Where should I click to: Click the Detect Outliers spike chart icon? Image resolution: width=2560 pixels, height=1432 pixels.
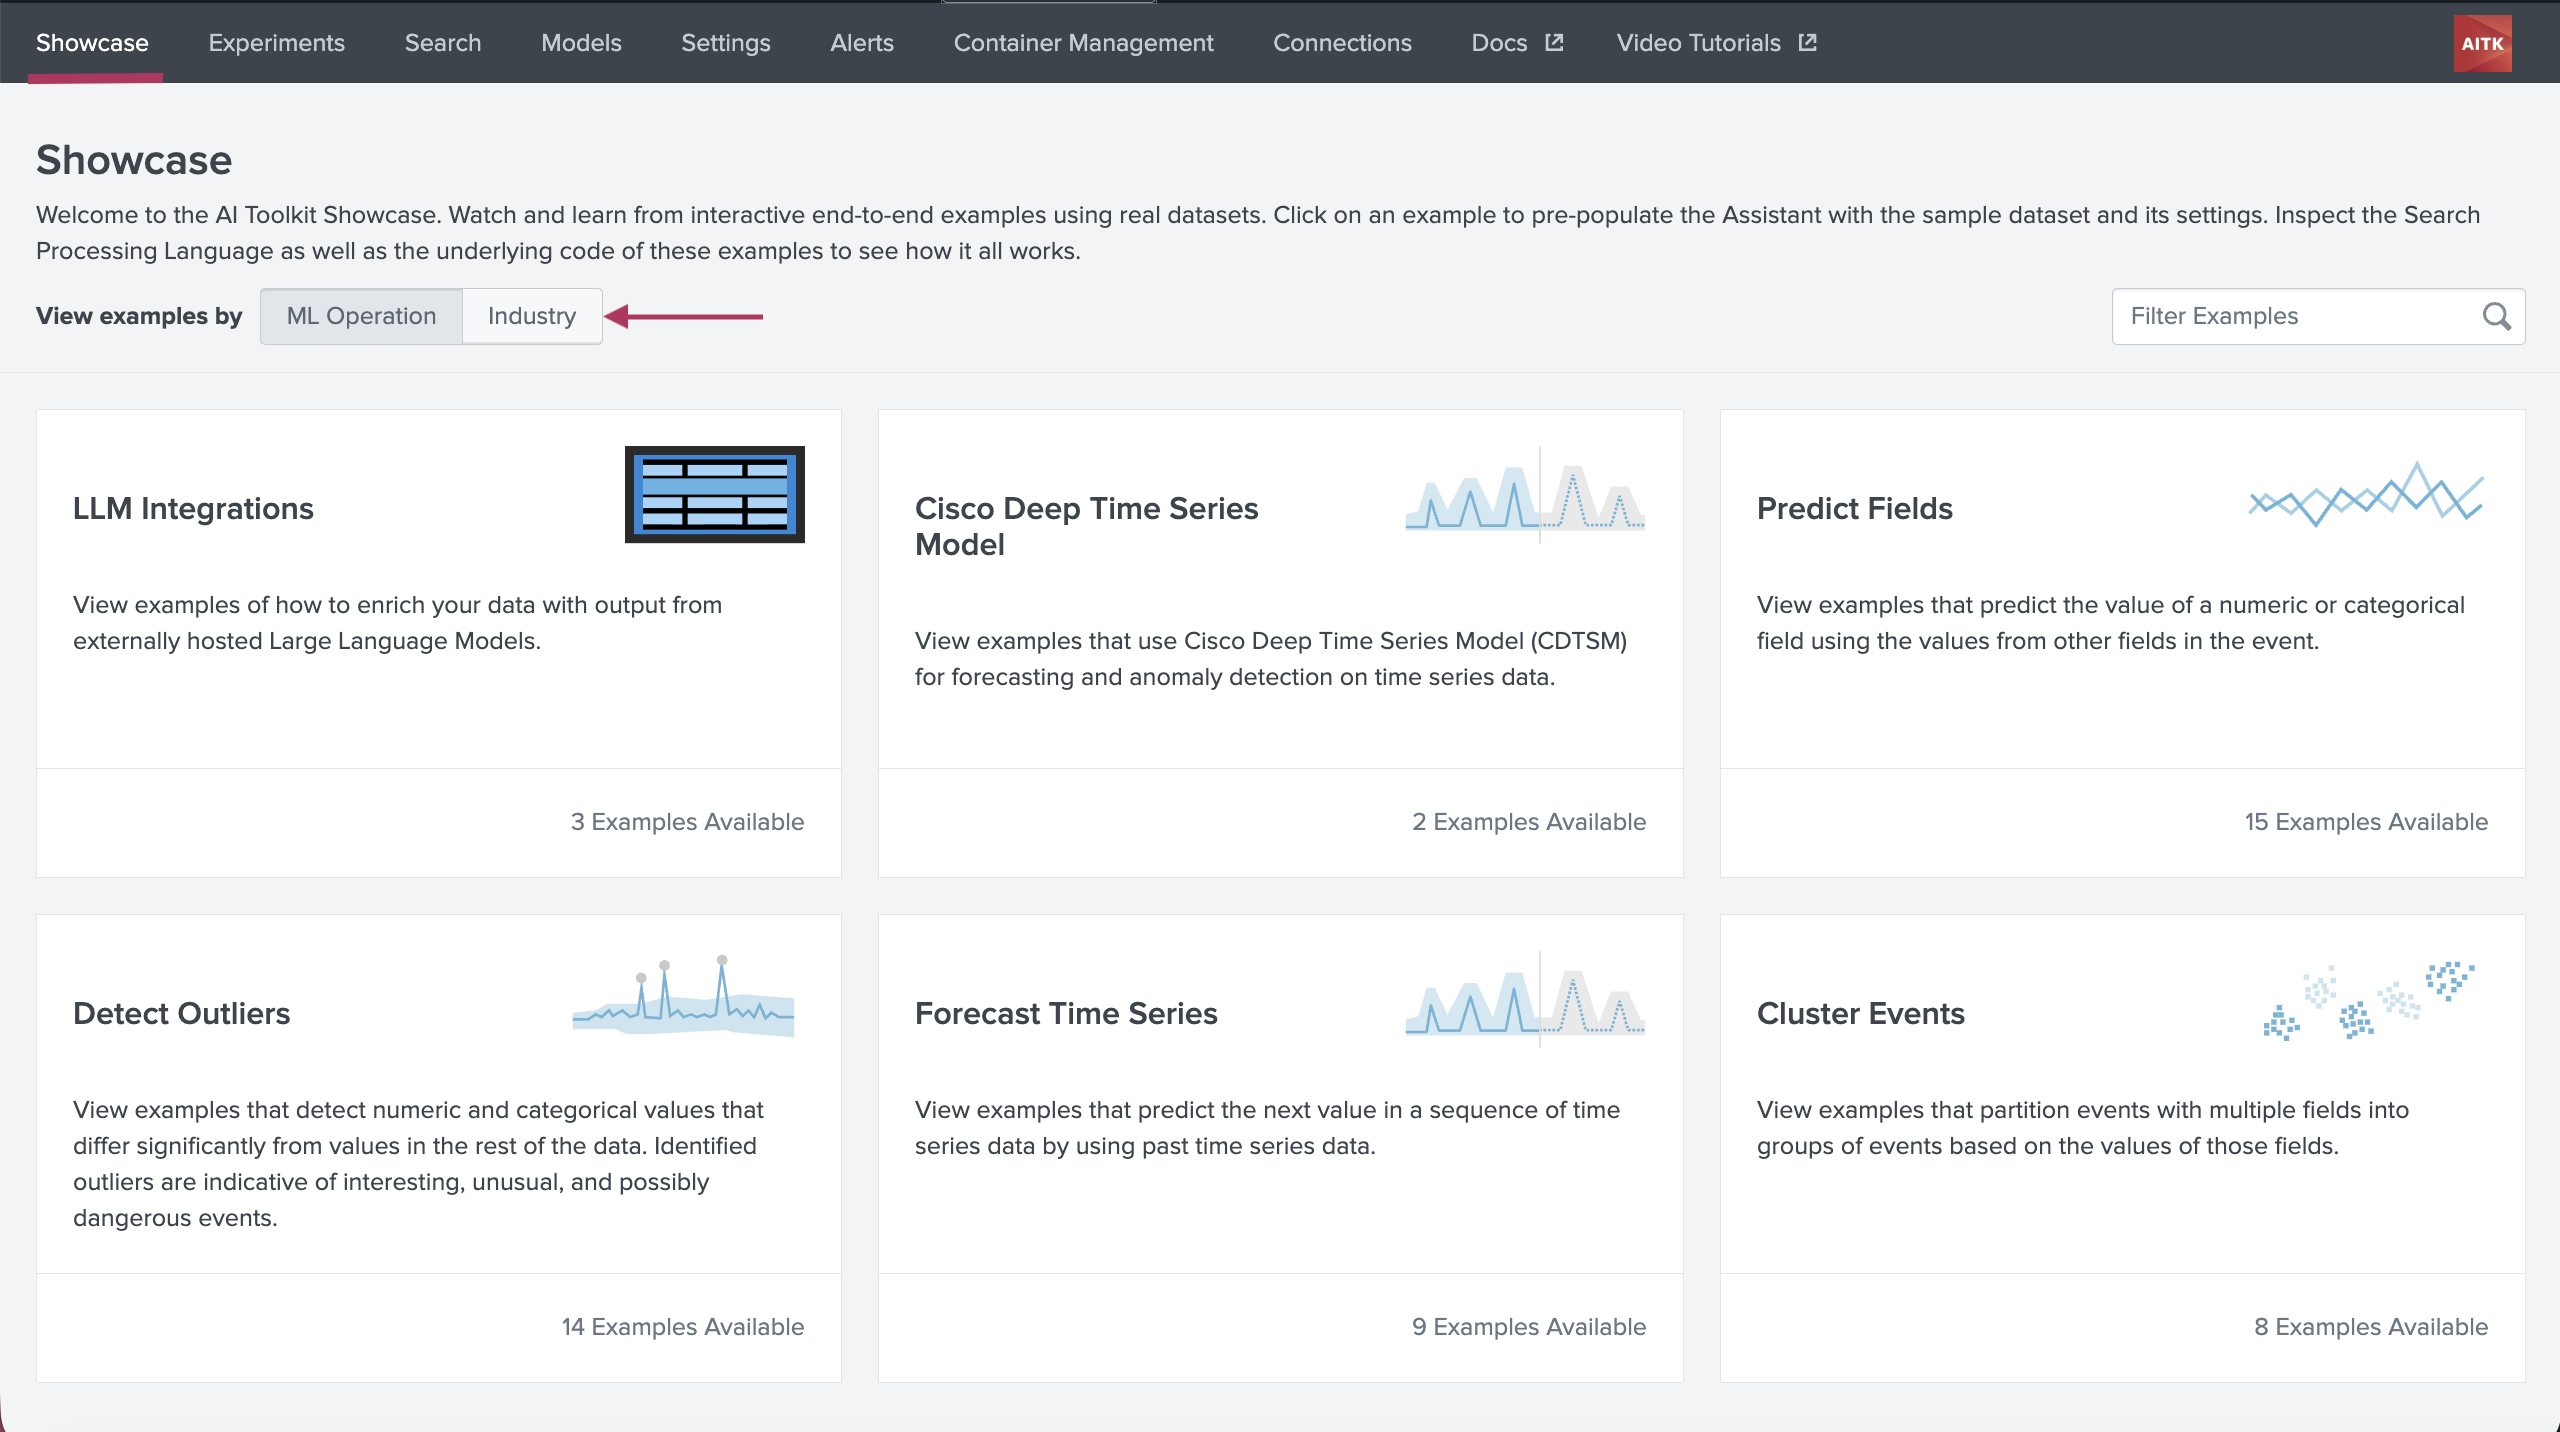coord(683,996)
